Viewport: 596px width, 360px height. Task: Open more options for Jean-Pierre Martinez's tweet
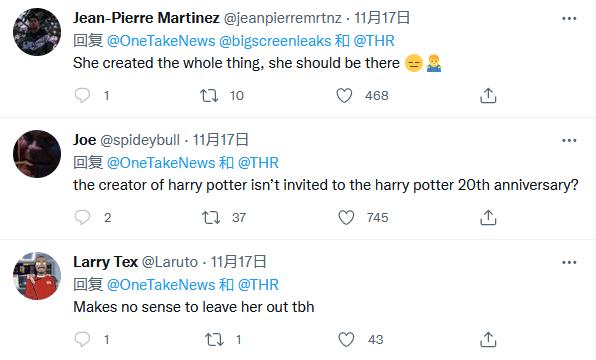coord(569,18)
